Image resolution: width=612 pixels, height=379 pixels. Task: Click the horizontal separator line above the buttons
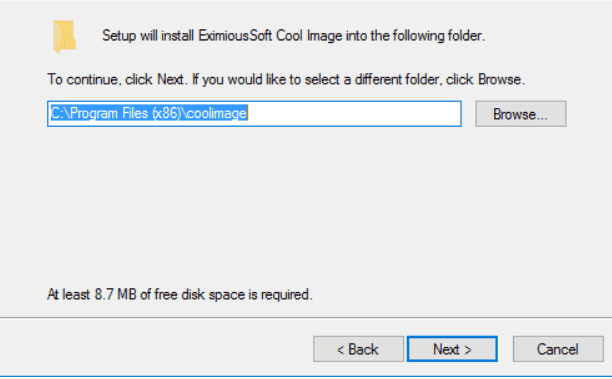click(x=306, y=318)
